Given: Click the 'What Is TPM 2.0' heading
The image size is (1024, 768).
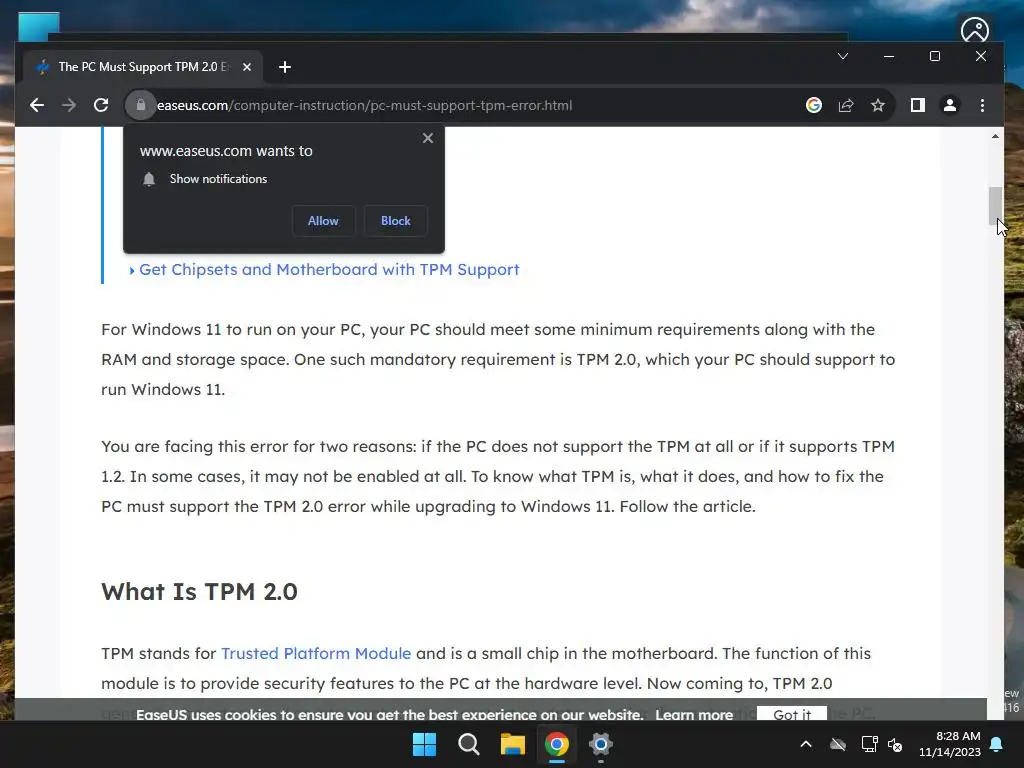Looking at the screenshot, I should (199, 592).
